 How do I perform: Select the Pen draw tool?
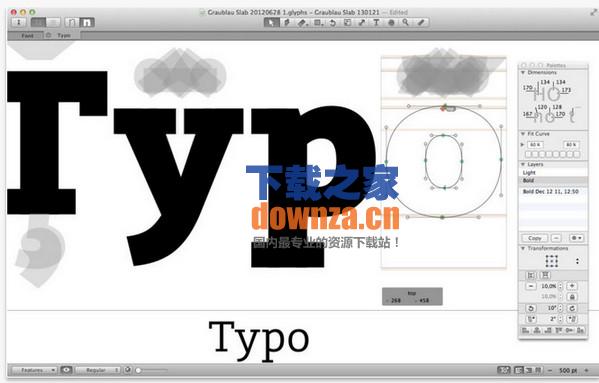287,23
